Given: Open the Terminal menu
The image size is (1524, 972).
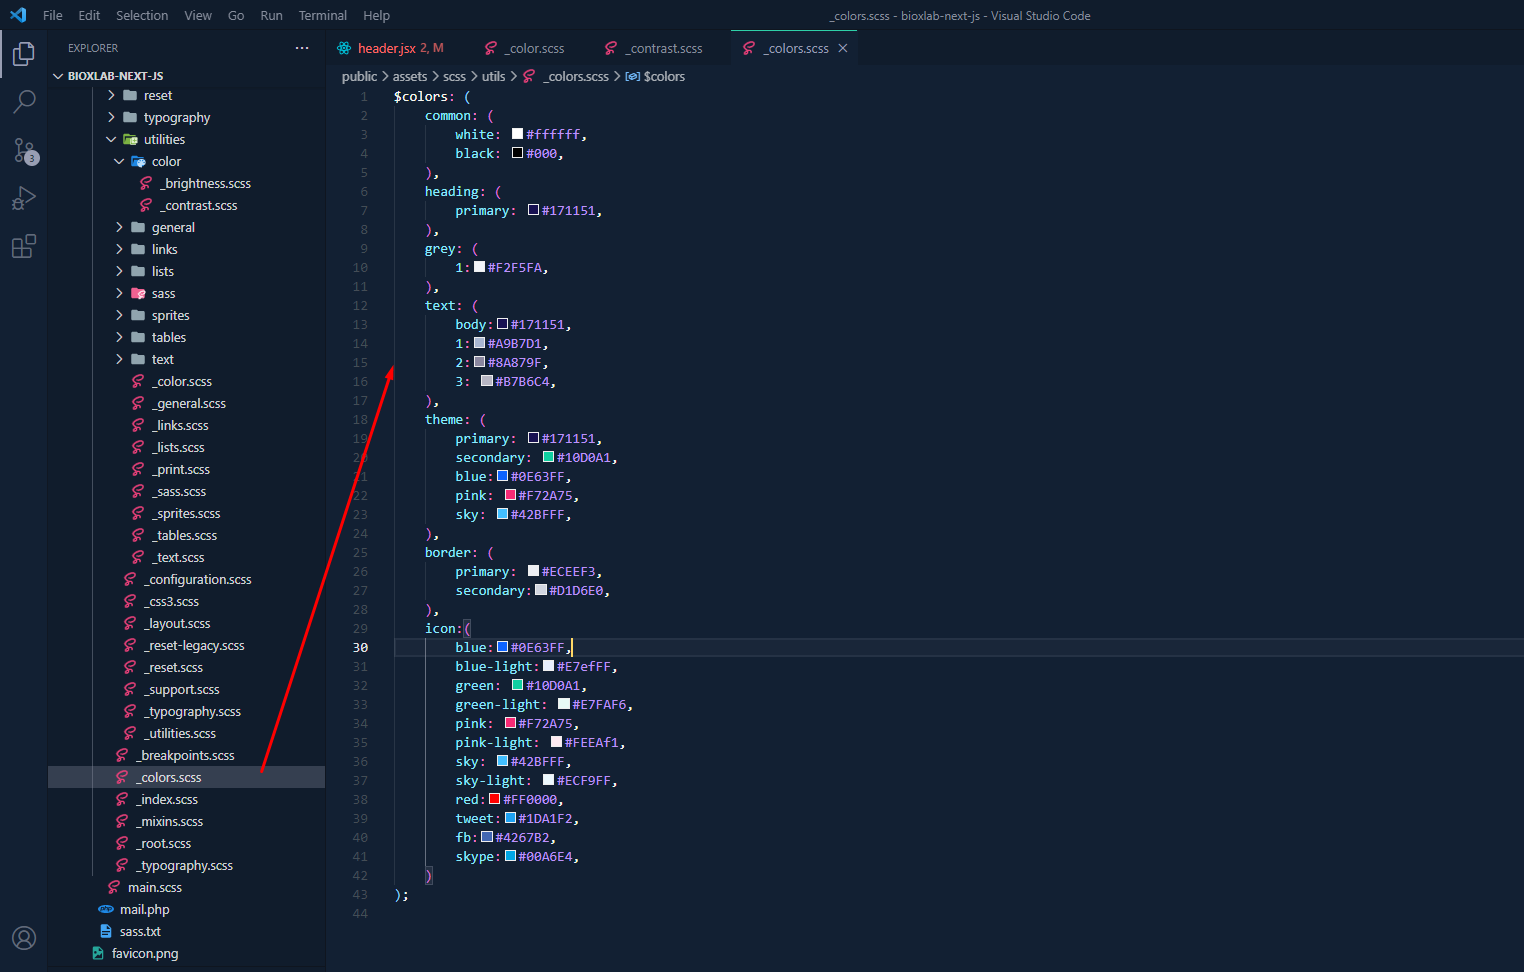Looking at the screenshot, I should pyautogui.click(x=322, y=15).
